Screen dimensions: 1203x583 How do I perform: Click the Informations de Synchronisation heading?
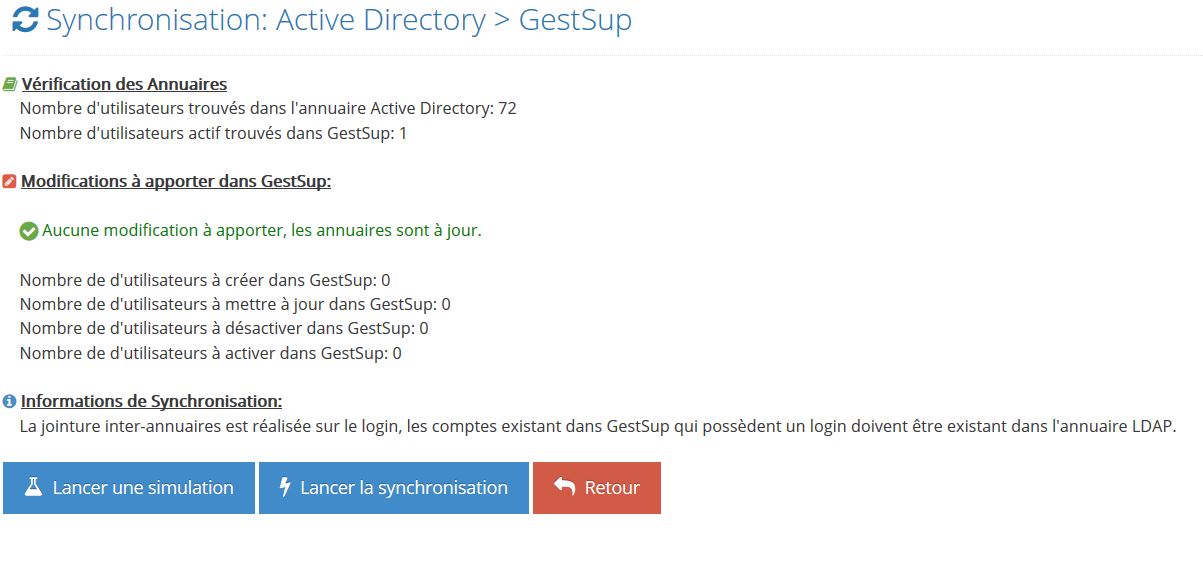pos(152,401)
